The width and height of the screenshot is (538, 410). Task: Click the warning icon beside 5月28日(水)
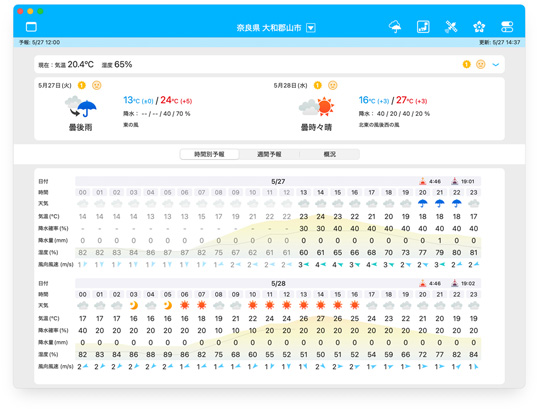317,85
